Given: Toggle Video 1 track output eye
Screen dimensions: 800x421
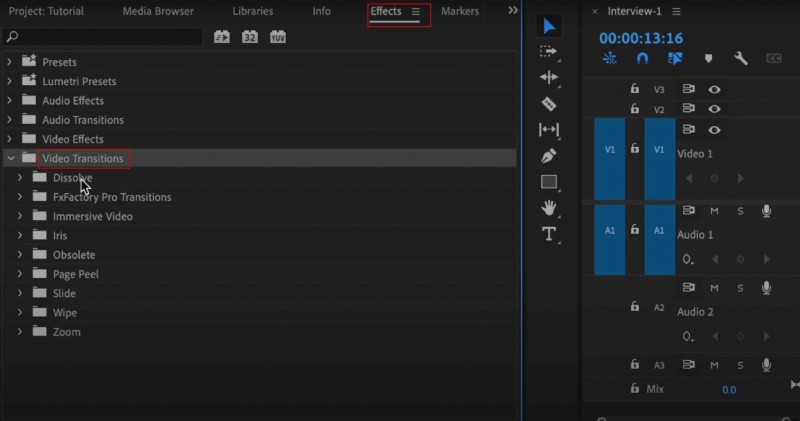Looking at the screenshot, I should [714, 130].
